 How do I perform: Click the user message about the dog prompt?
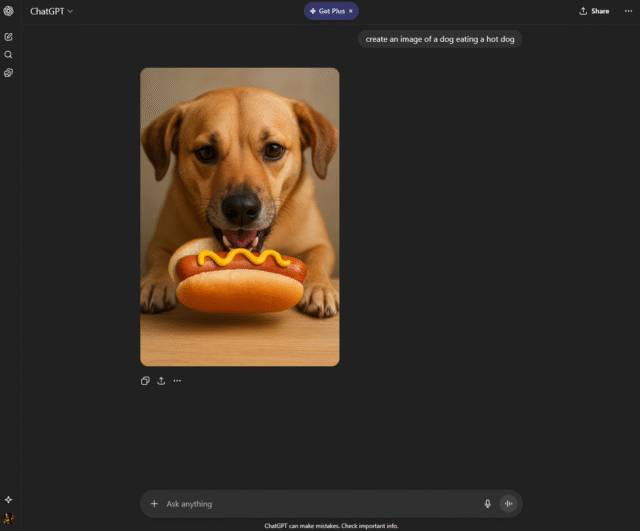pos(440,39)
